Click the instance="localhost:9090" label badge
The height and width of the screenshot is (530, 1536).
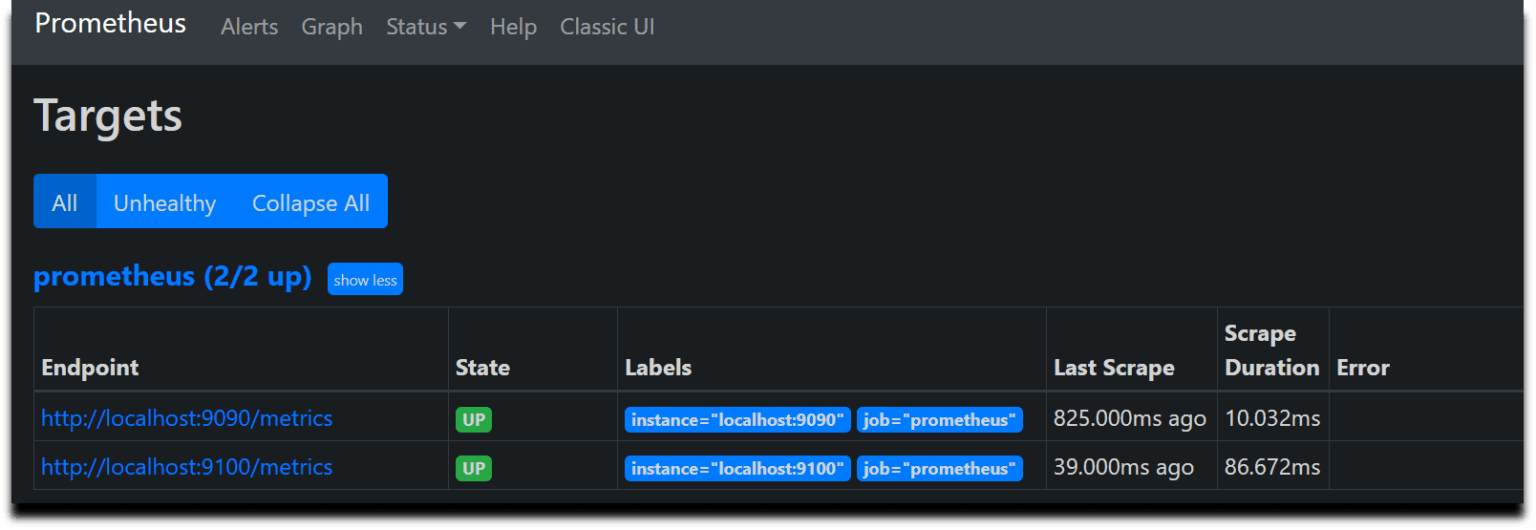click(738, 420)
